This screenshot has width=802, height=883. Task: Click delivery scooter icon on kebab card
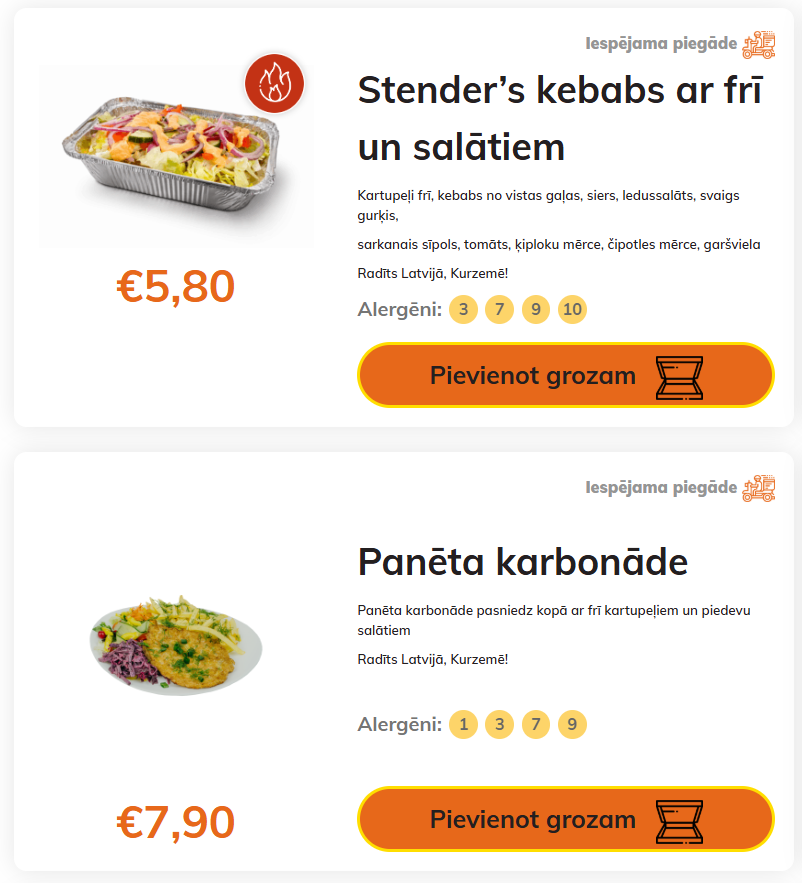(x=759, y=44)
